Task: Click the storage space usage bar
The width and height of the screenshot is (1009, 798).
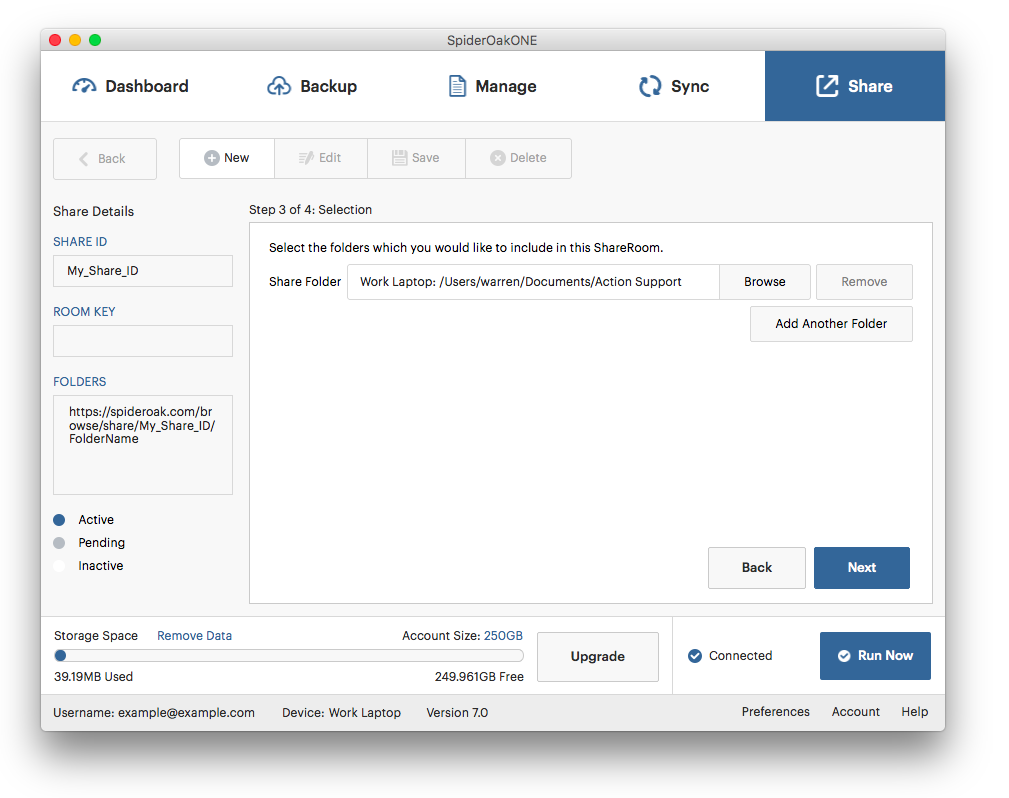Action: pyautogui.click(x=289, y=656)
